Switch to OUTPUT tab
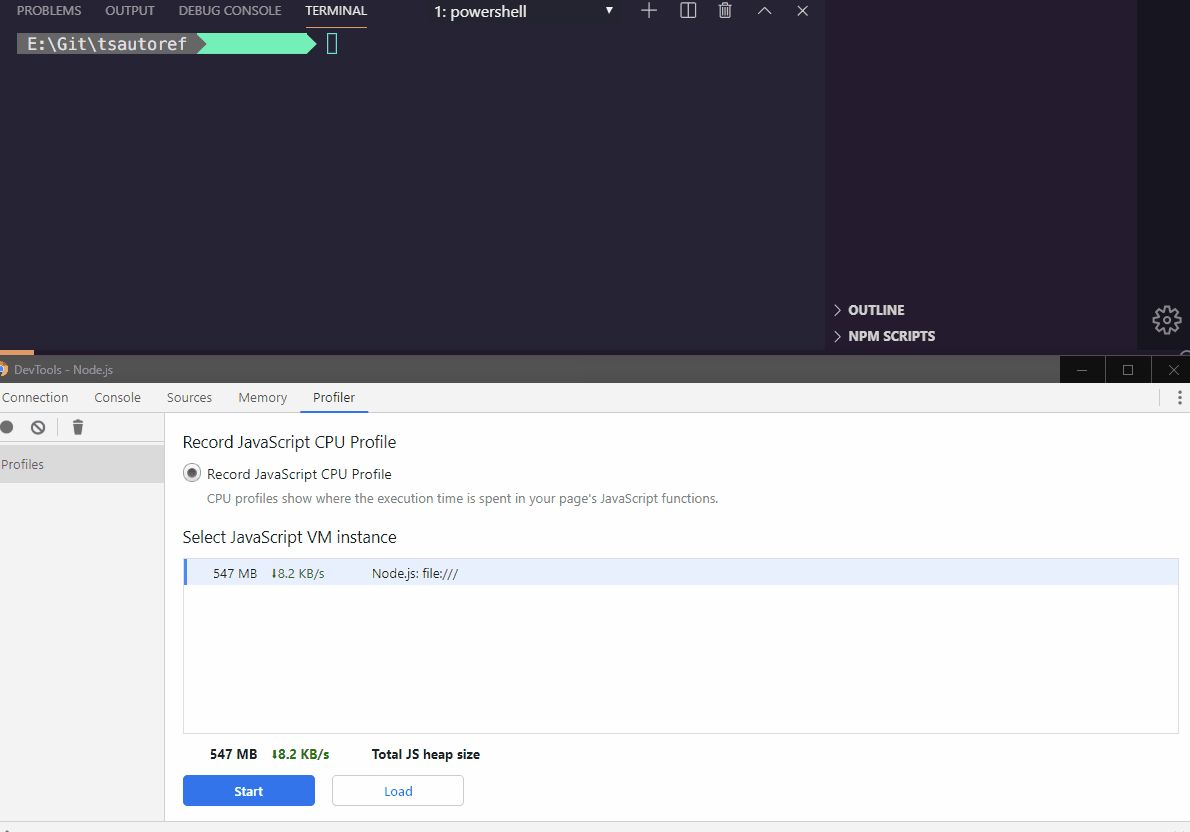 click(x=130, y=11)
